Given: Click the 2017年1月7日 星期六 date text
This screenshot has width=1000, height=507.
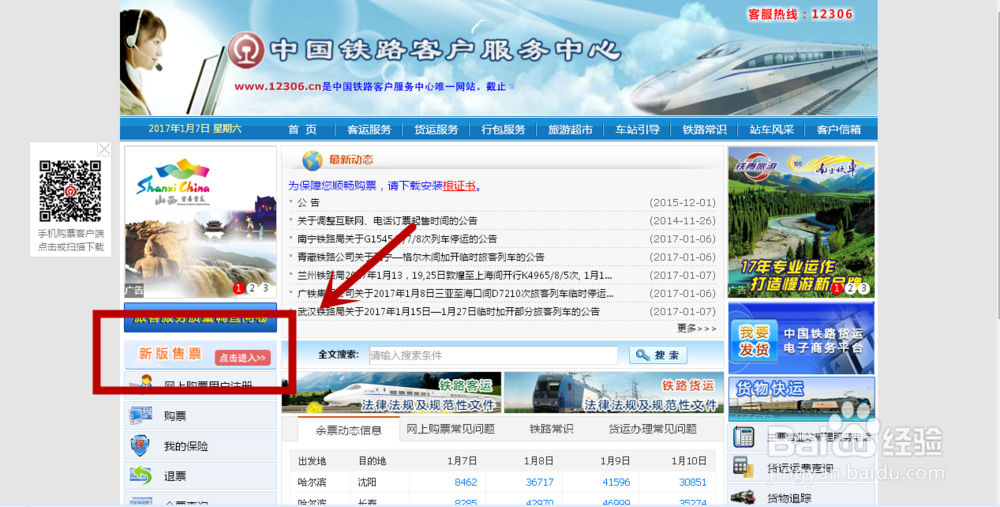Looking at the screenshot, I should [195, 128].
